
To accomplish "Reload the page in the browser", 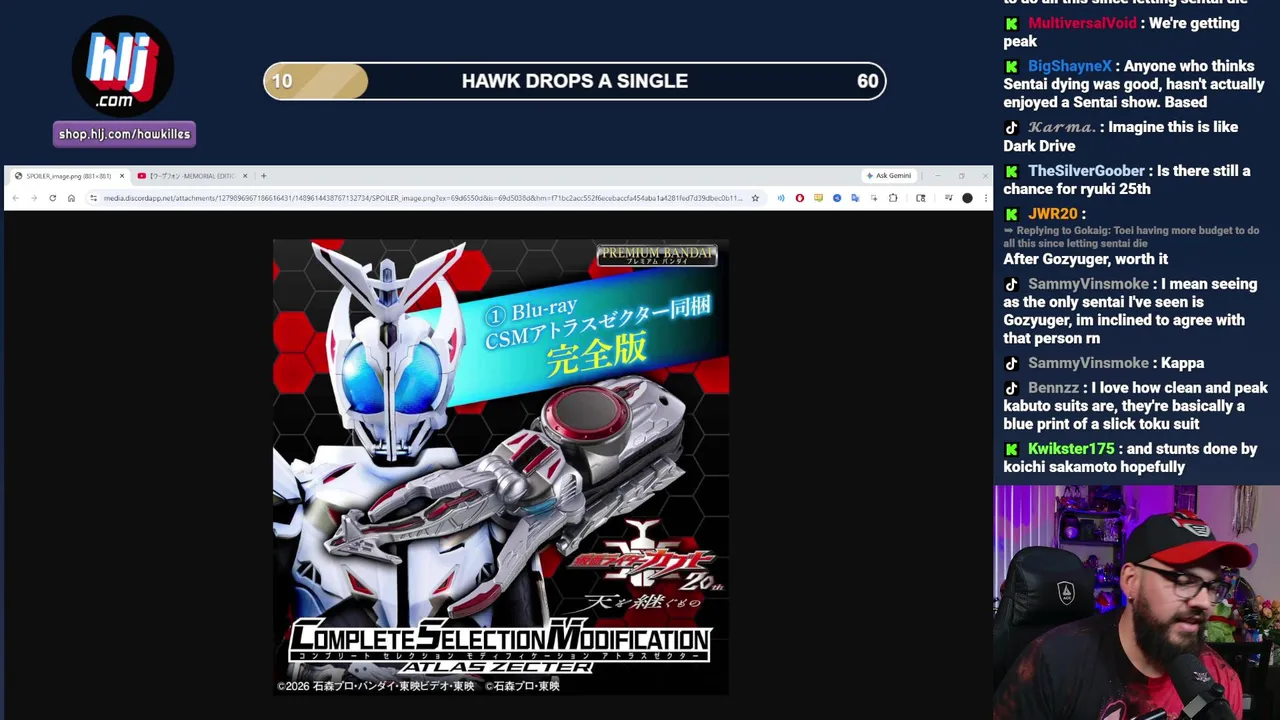I will (52, 198).
